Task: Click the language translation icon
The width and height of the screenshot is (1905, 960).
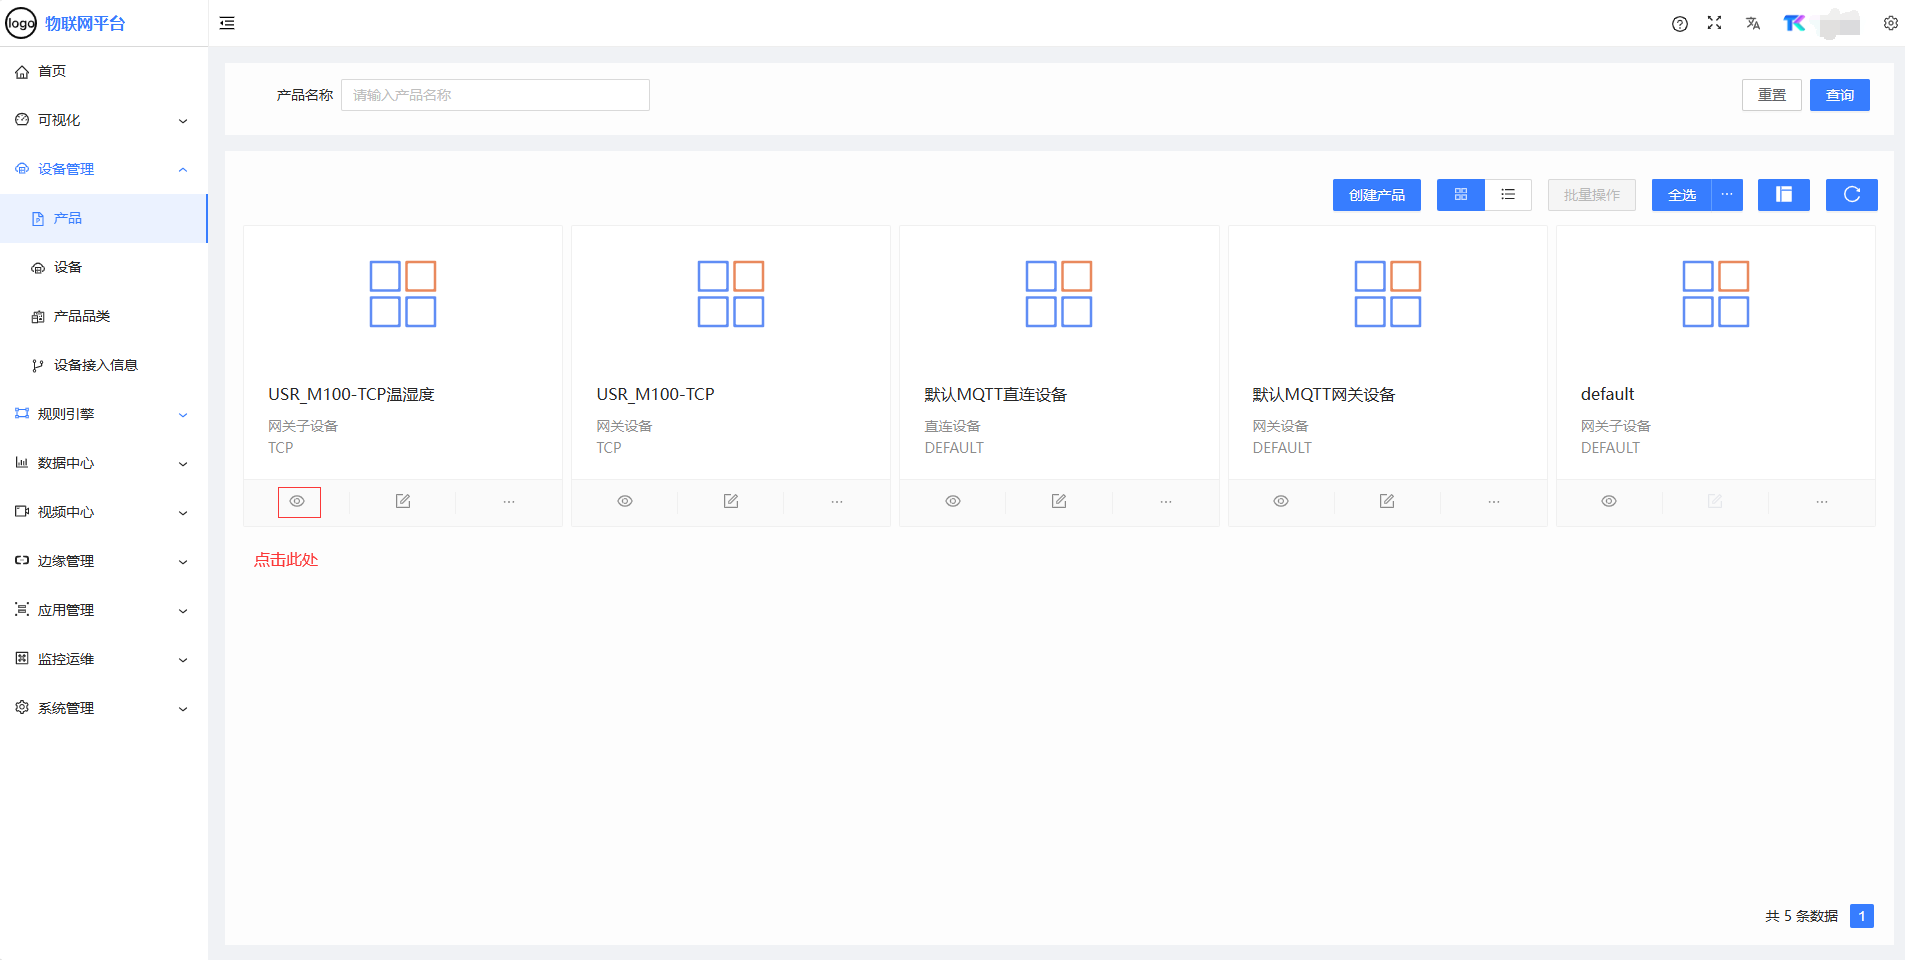Action: (1752, 23)
